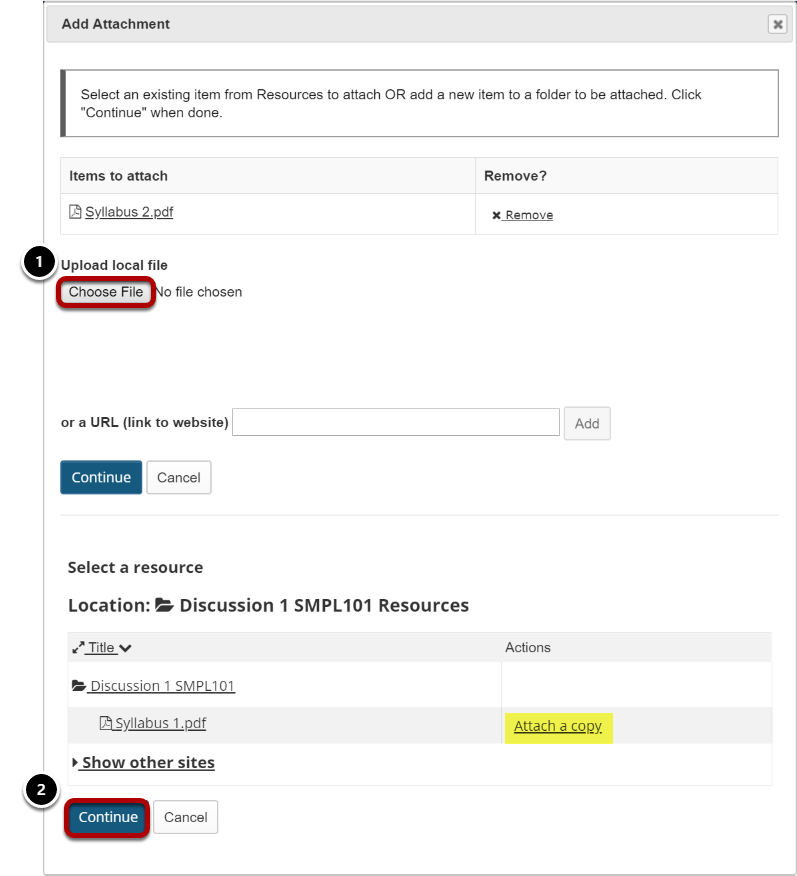Attach a copy of Syllabus 1.pdf

click(x=558, y=726)
